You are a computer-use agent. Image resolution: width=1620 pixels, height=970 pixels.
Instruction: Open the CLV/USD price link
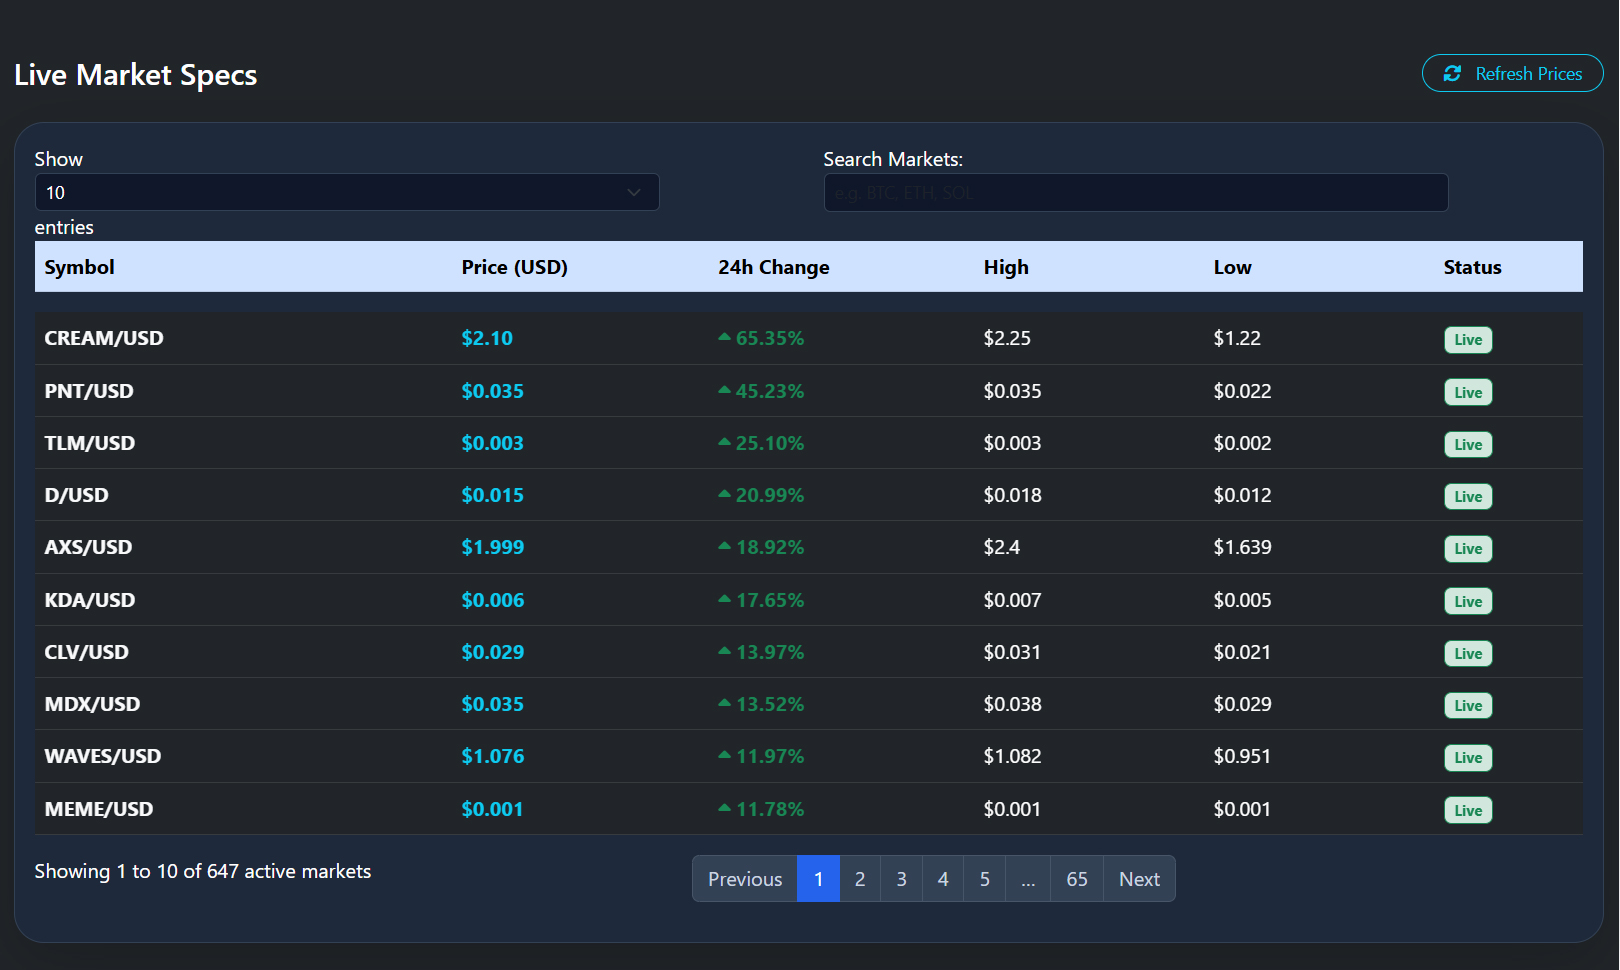[x=492, y=651]
